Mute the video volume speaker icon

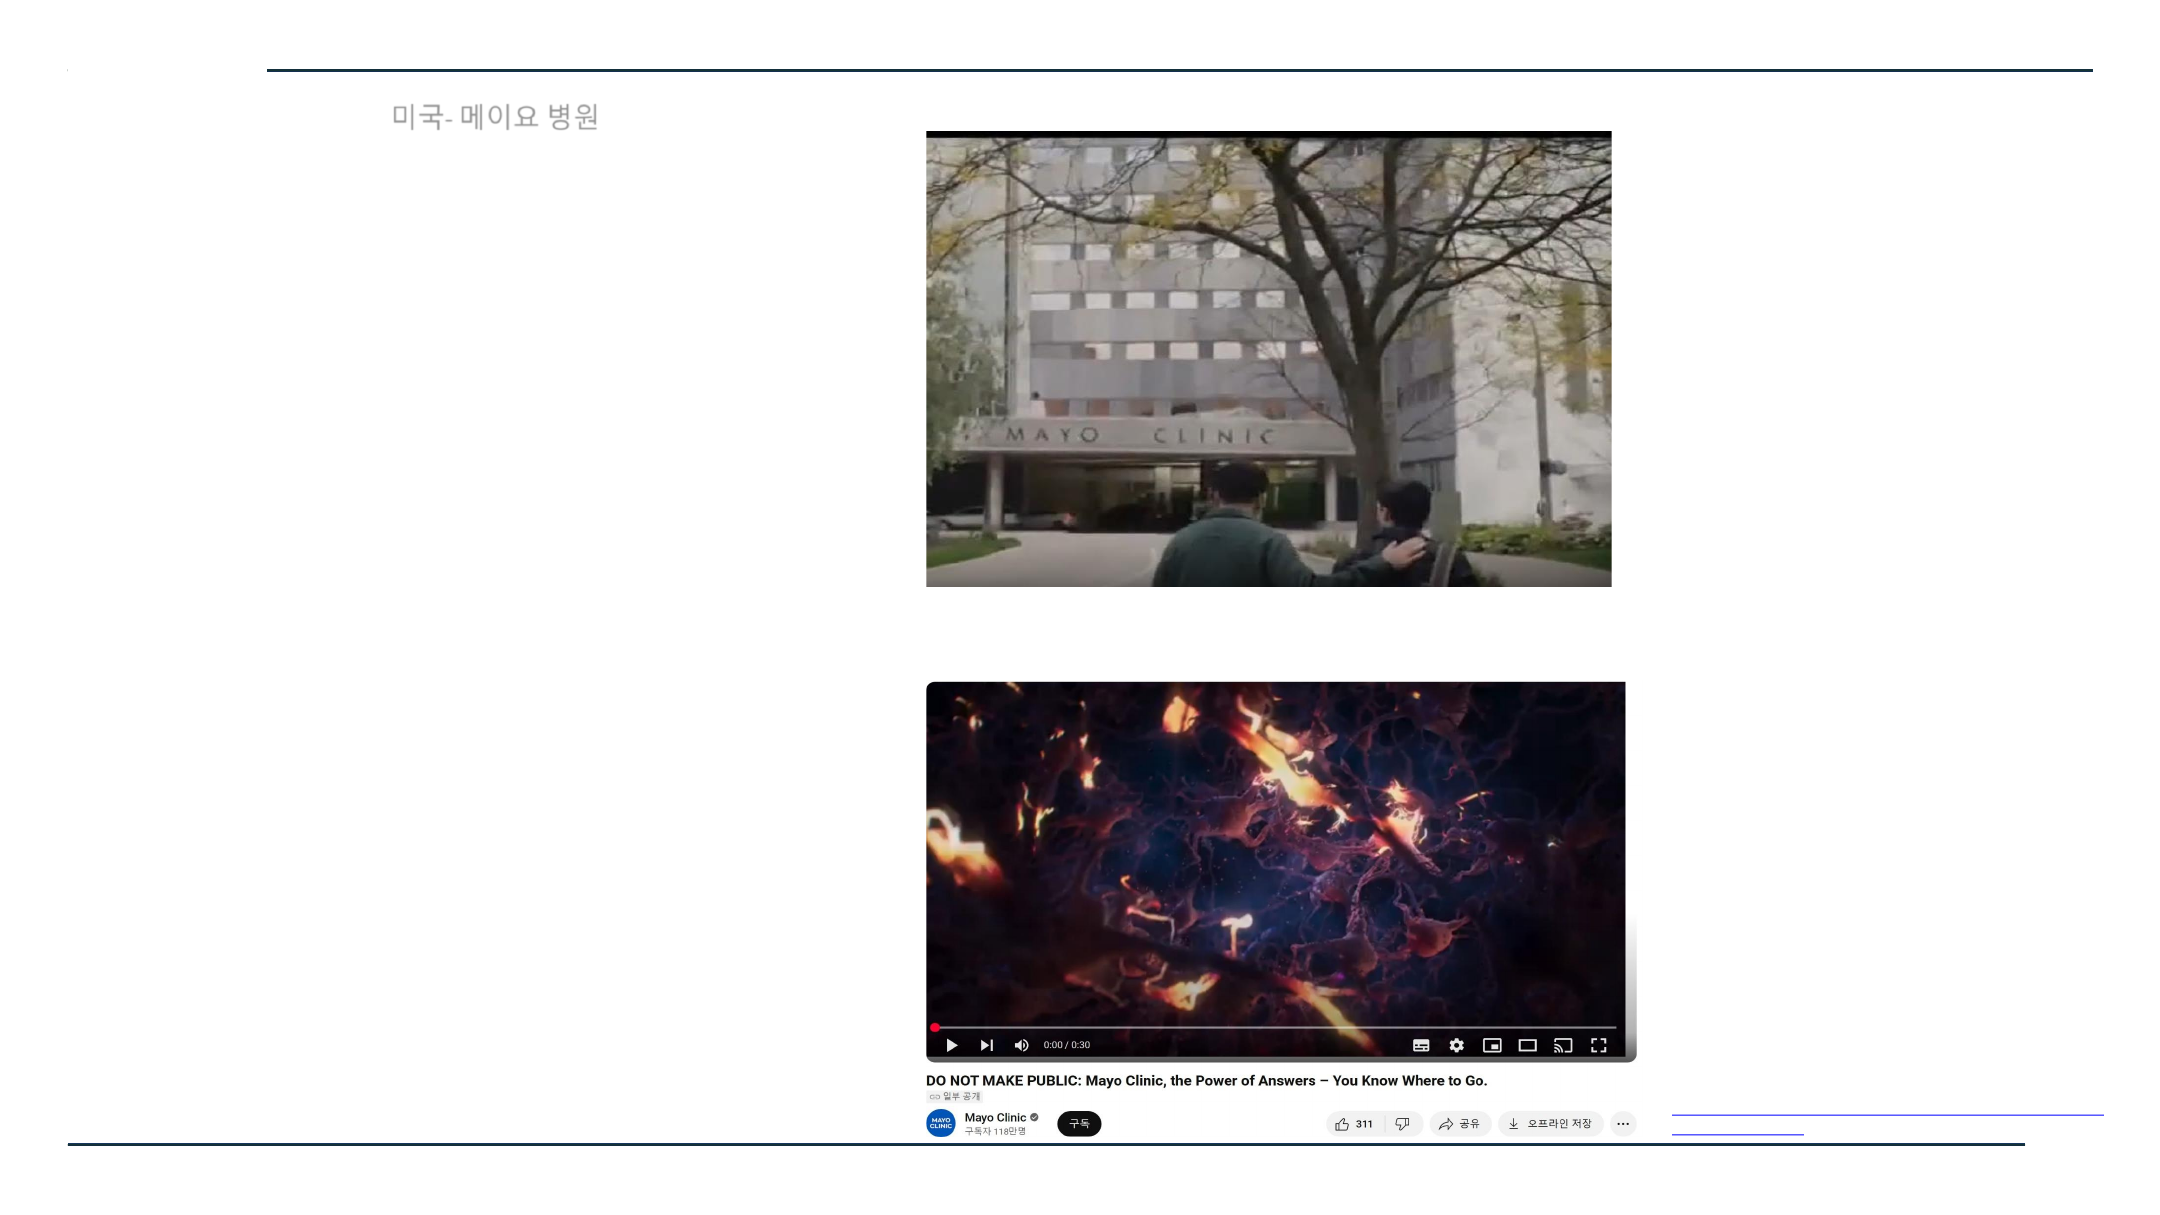pyautogui.click(x=1021, y=1045)
